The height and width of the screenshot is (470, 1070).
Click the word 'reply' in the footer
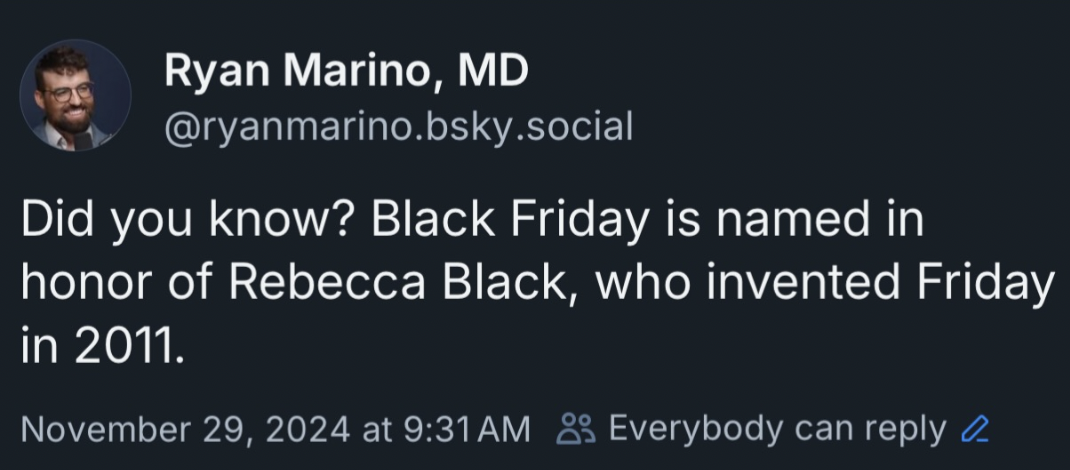pos(905,429)
